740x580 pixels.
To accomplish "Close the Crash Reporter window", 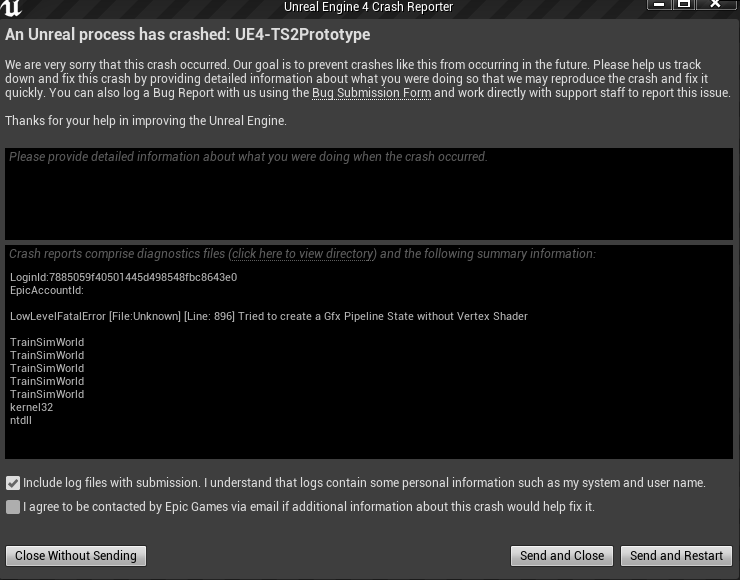I will click(x=717, y=4).
